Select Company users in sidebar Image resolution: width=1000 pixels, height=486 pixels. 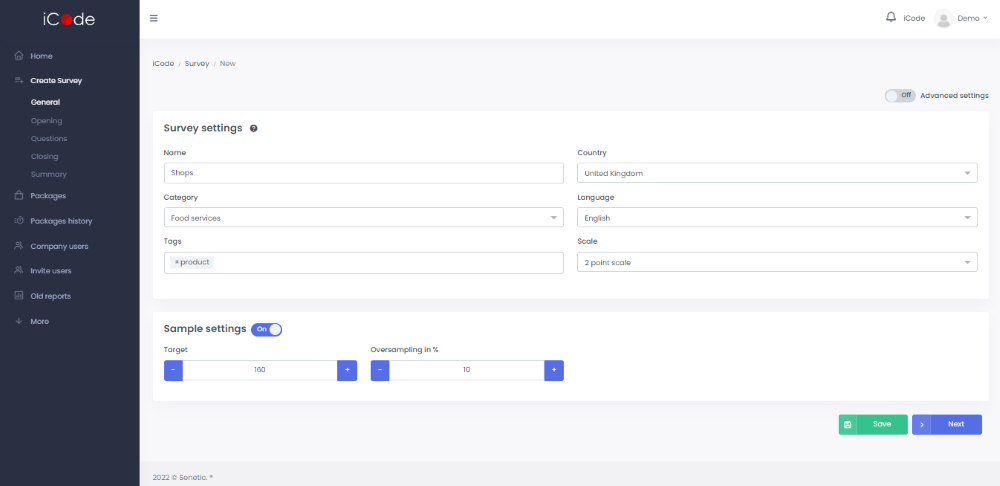(x=59, y=246)
